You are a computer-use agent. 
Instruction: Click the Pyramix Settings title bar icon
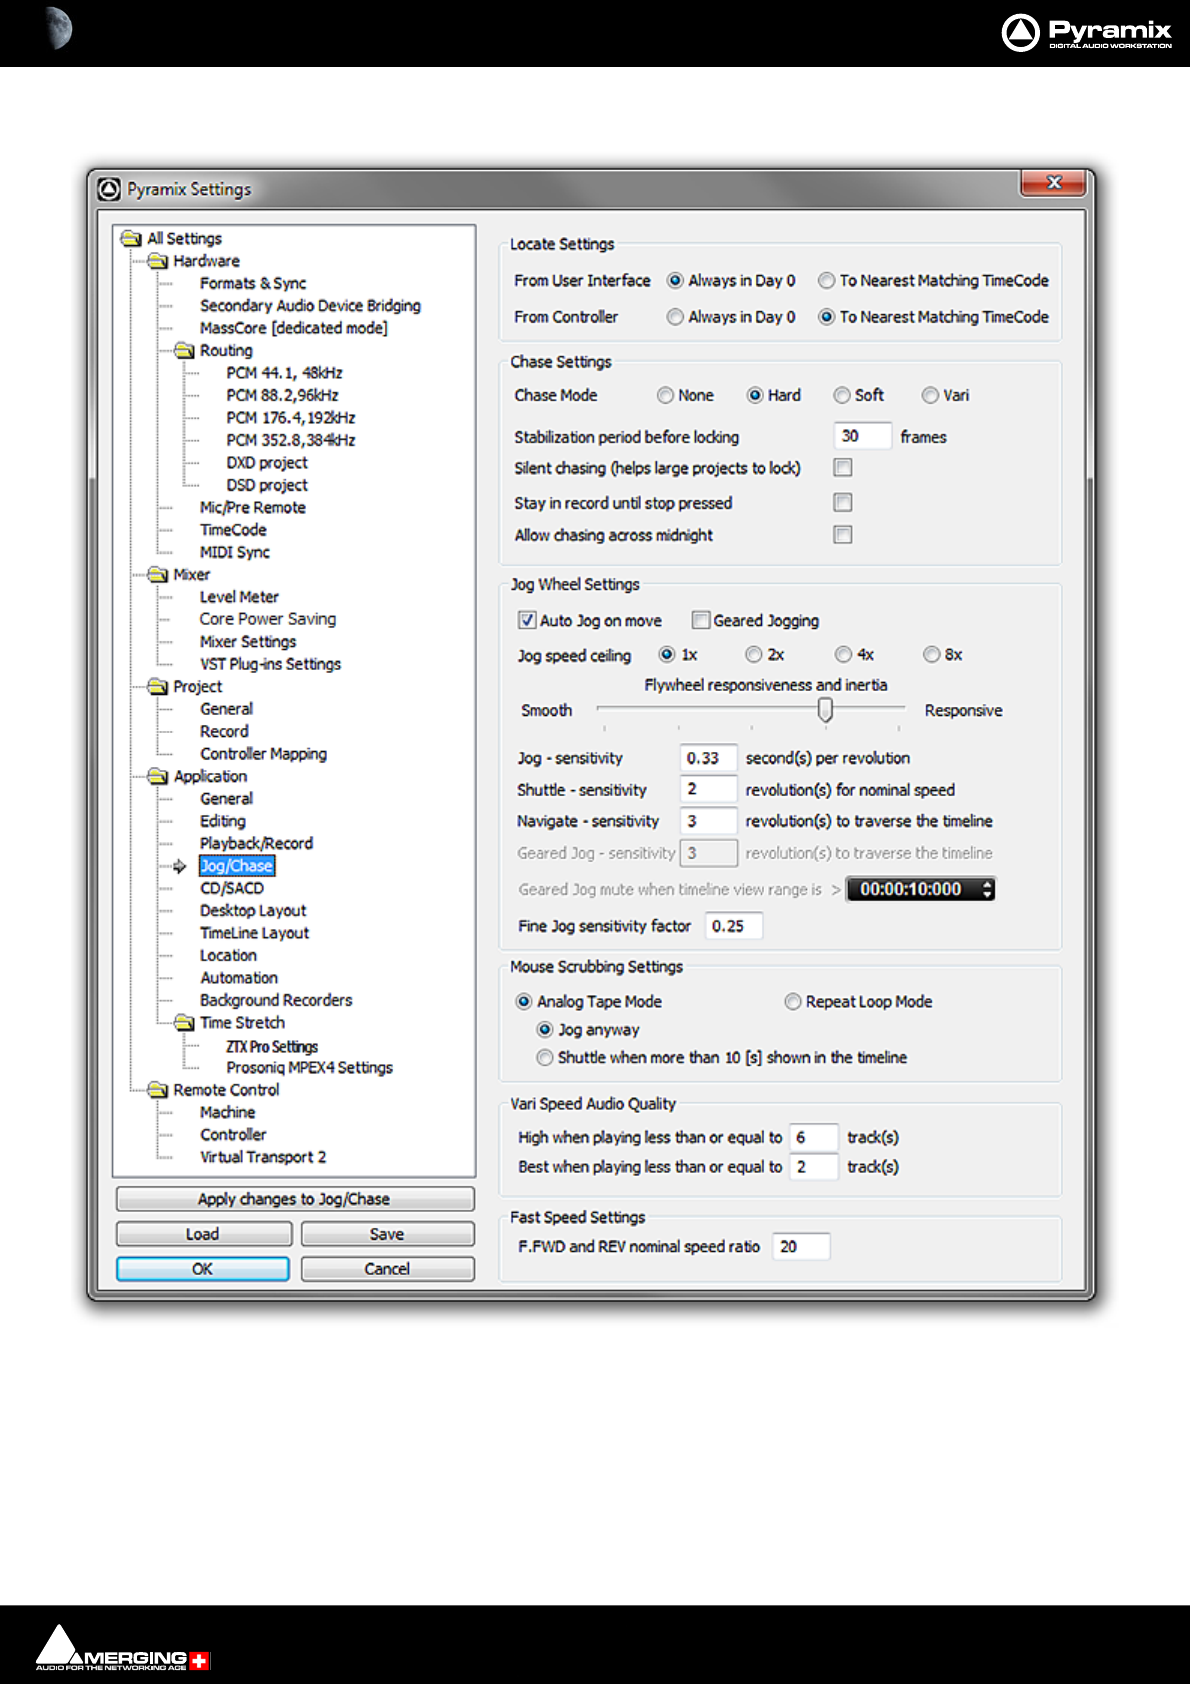coord(110,189)
